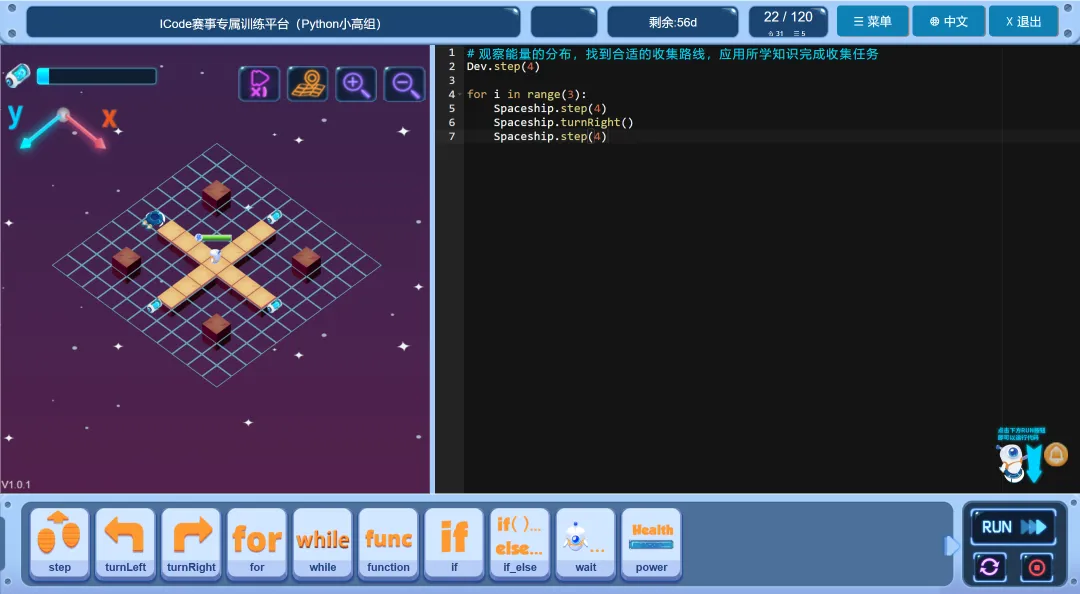
Task: Click the spaceship on the map
Action: tap(155, 220)
